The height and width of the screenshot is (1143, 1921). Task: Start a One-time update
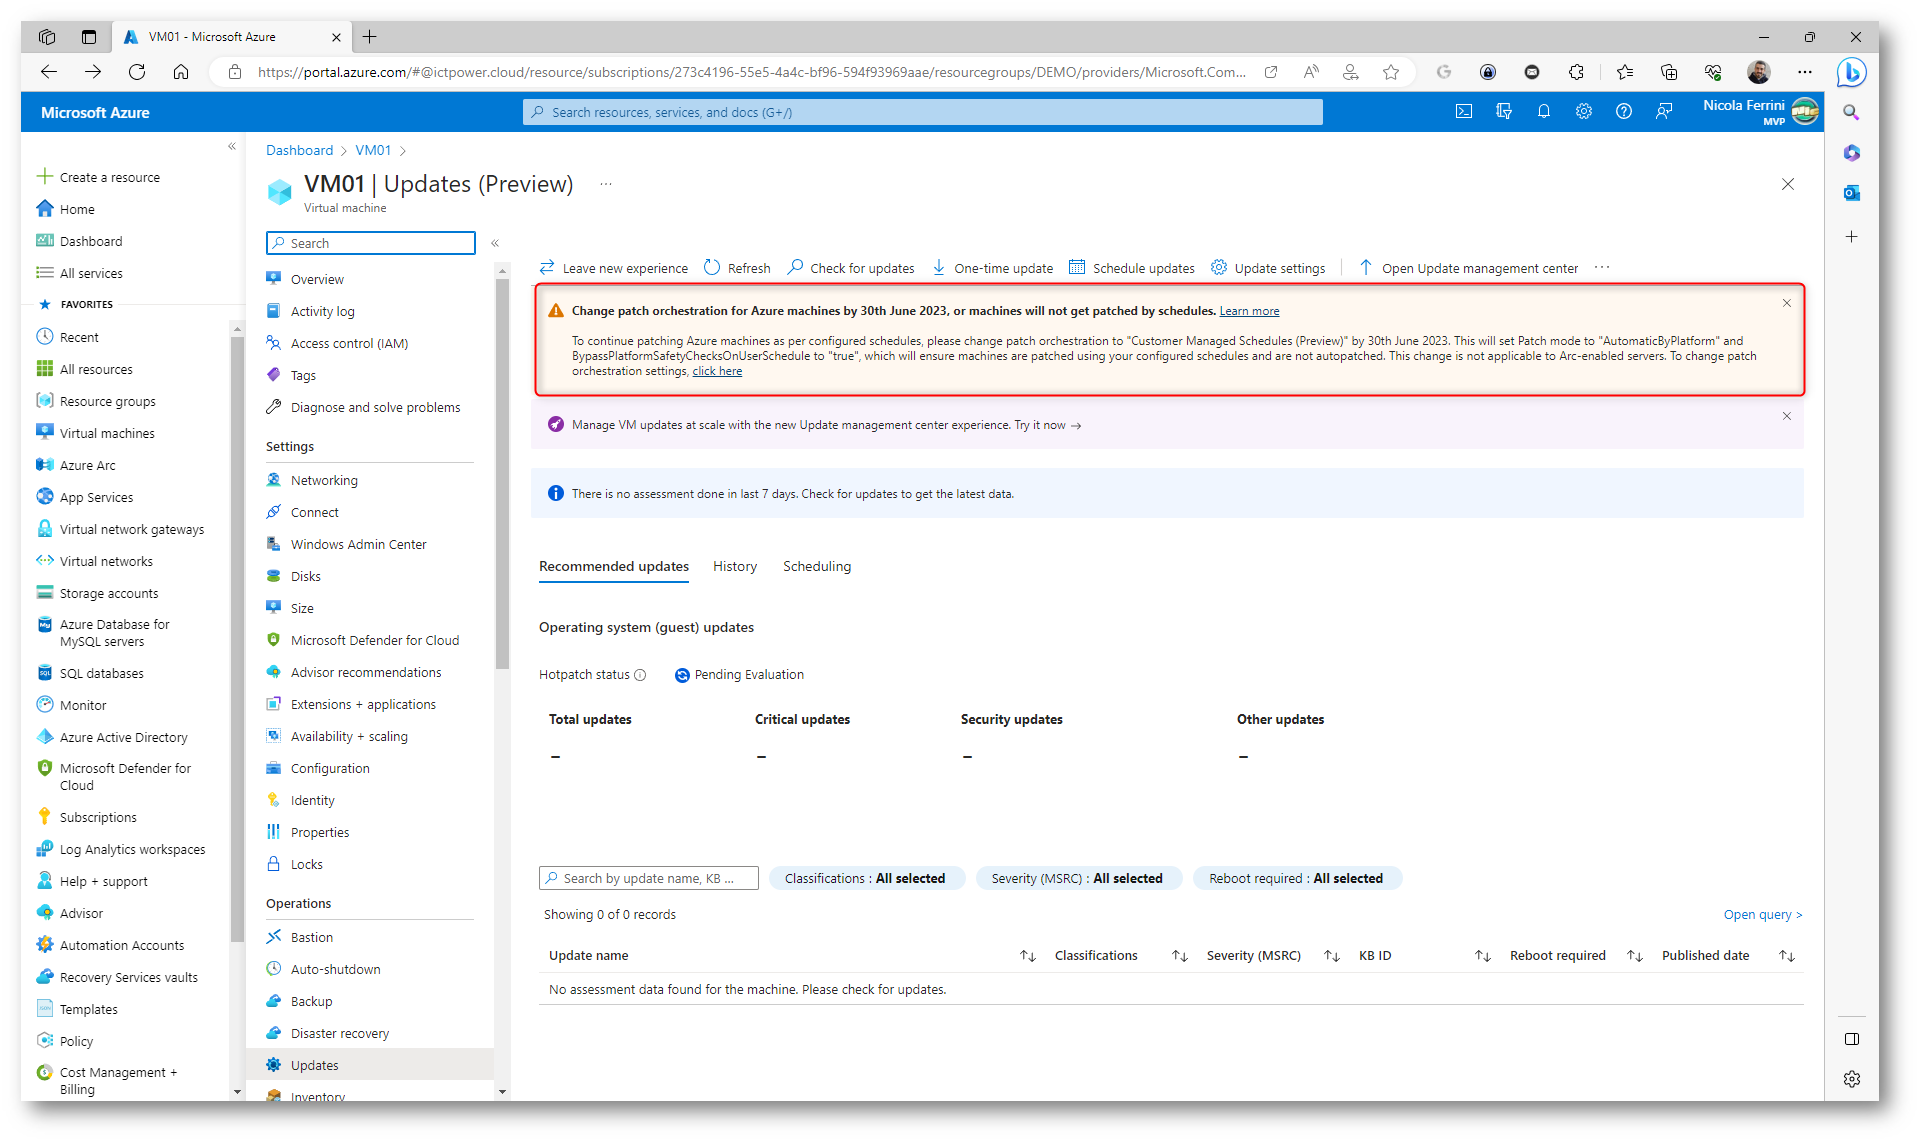point(993,268)
